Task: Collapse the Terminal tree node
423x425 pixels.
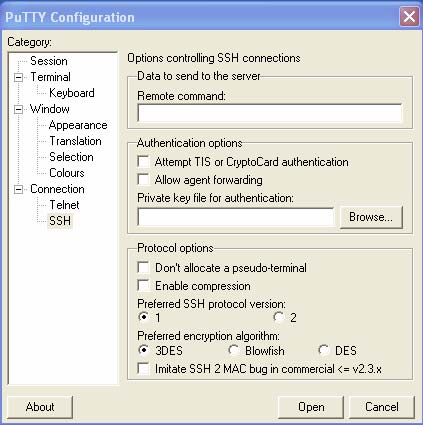Action: (x=19, y=78)
